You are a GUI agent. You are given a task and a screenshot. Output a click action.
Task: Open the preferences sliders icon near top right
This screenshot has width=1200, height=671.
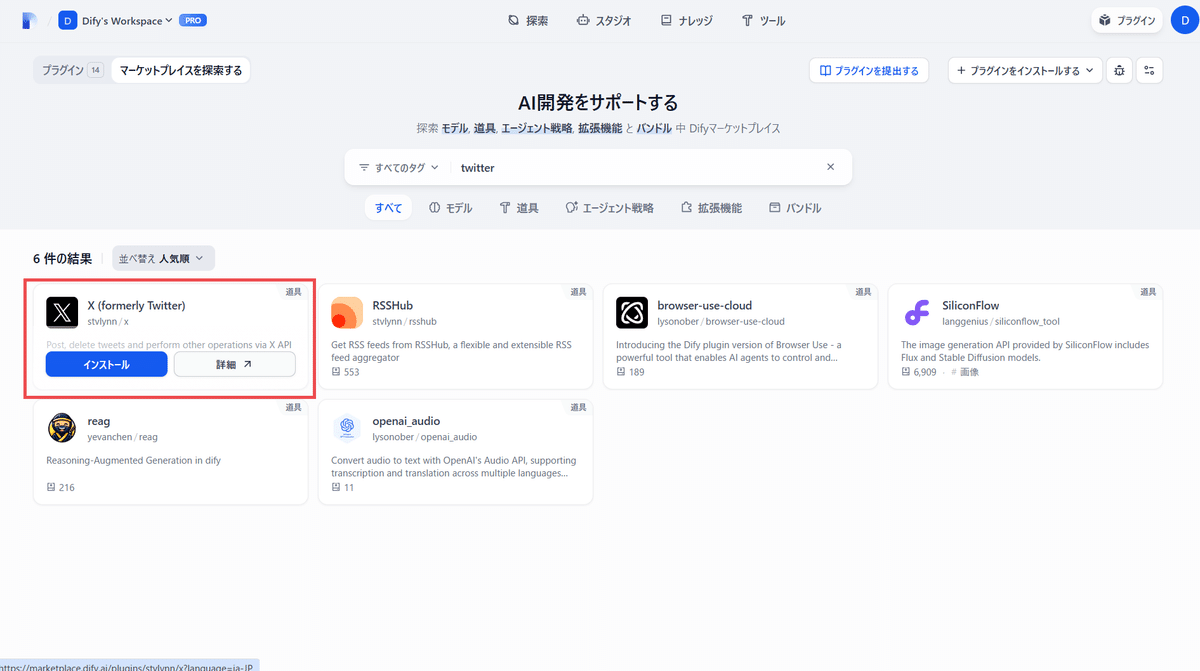point(1149,70)
